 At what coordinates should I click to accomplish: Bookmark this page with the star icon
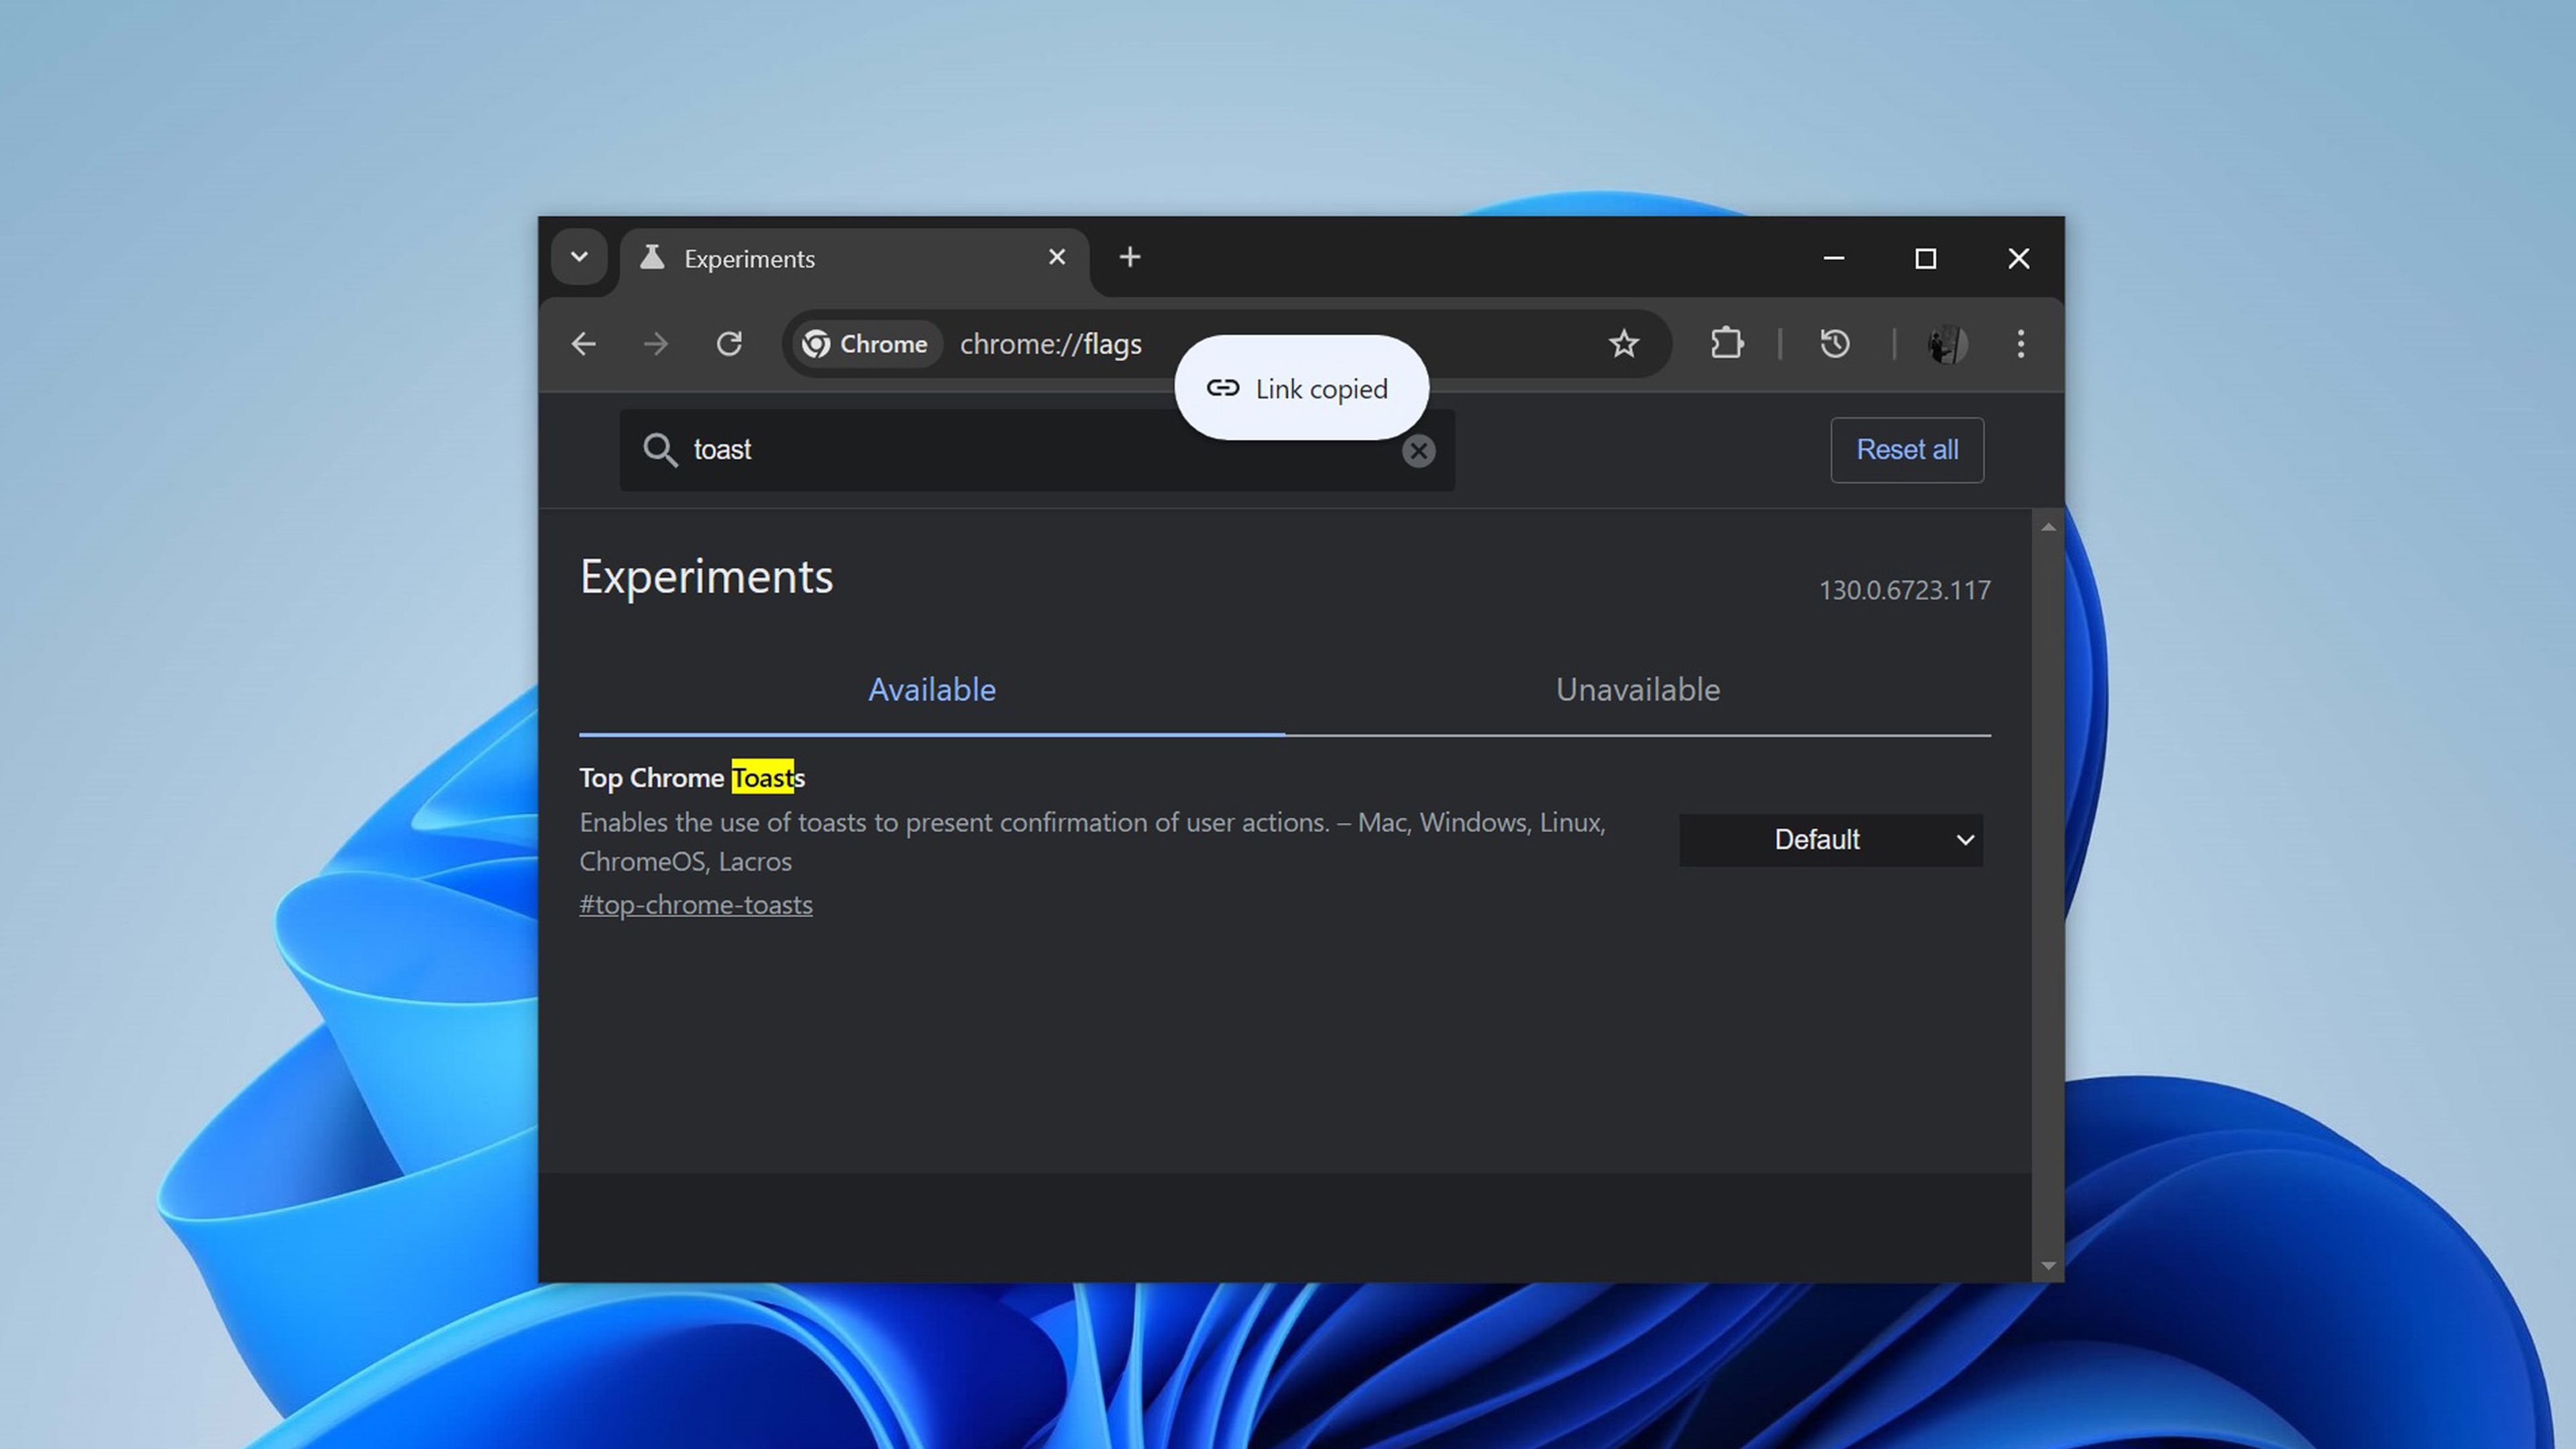click(x=1624, y=344)
